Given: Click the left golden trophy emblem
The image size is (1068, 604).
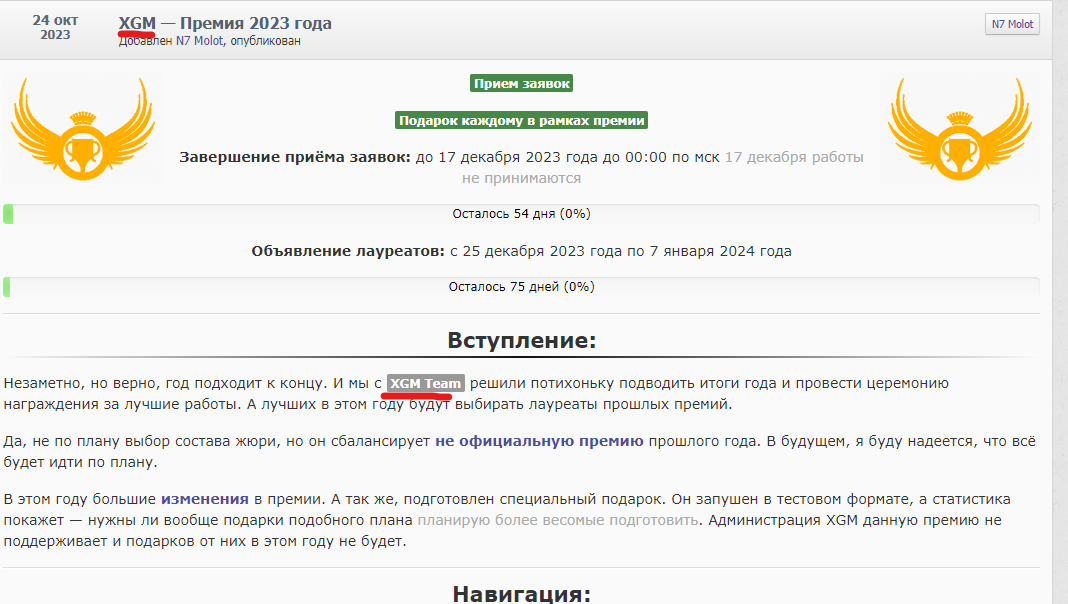Looking at the screenshot, I should [83, 129].
